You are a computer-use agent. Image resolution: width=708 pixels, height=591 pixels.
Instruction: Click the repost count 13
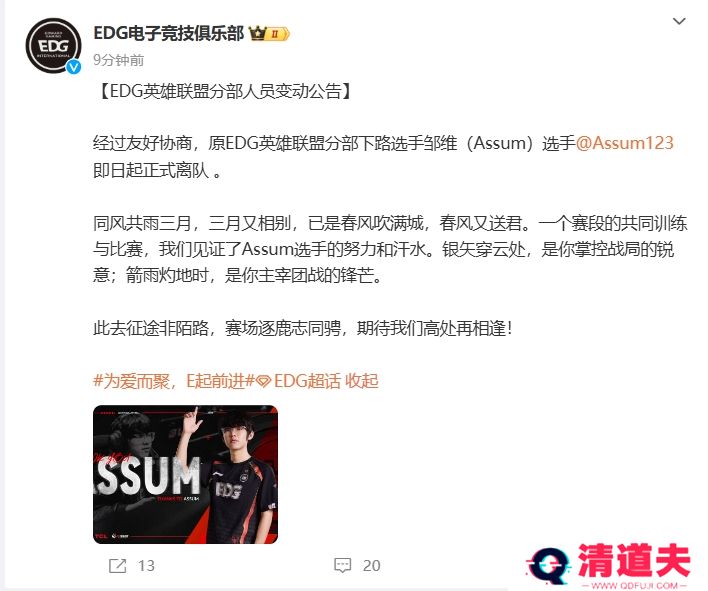pos(146,566)
